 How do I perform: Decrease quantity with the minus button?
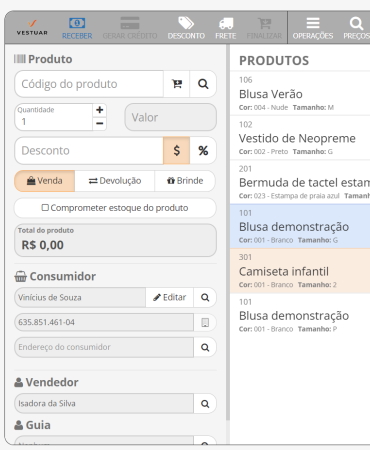pos(99,124)
